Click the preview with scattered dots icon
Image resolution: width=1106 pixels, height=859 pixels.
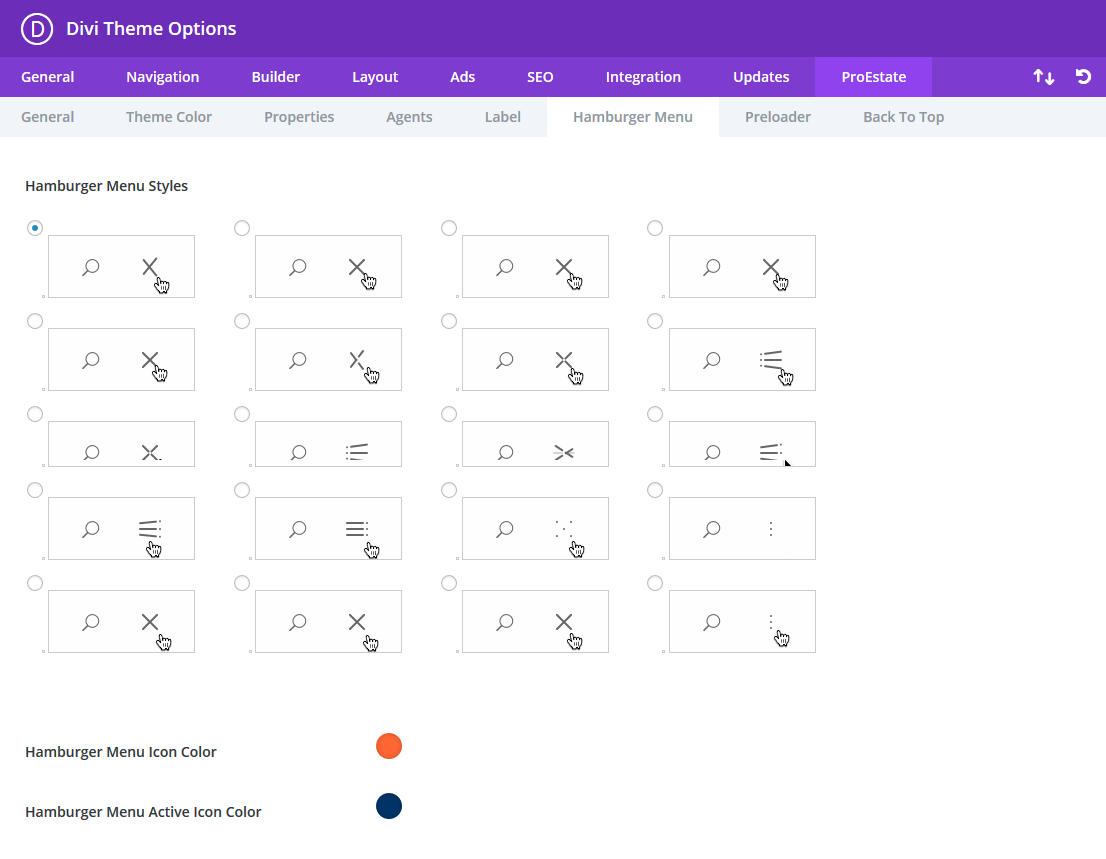[x=535, y=529]
